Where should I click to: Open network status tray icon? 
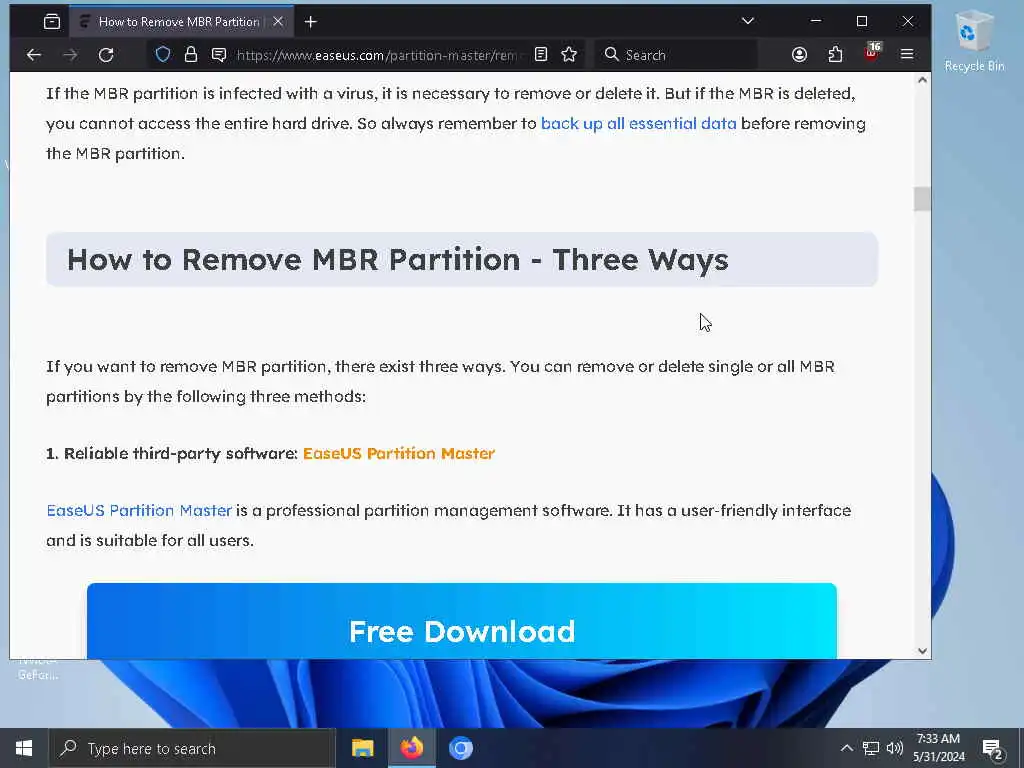pos(871,748)
